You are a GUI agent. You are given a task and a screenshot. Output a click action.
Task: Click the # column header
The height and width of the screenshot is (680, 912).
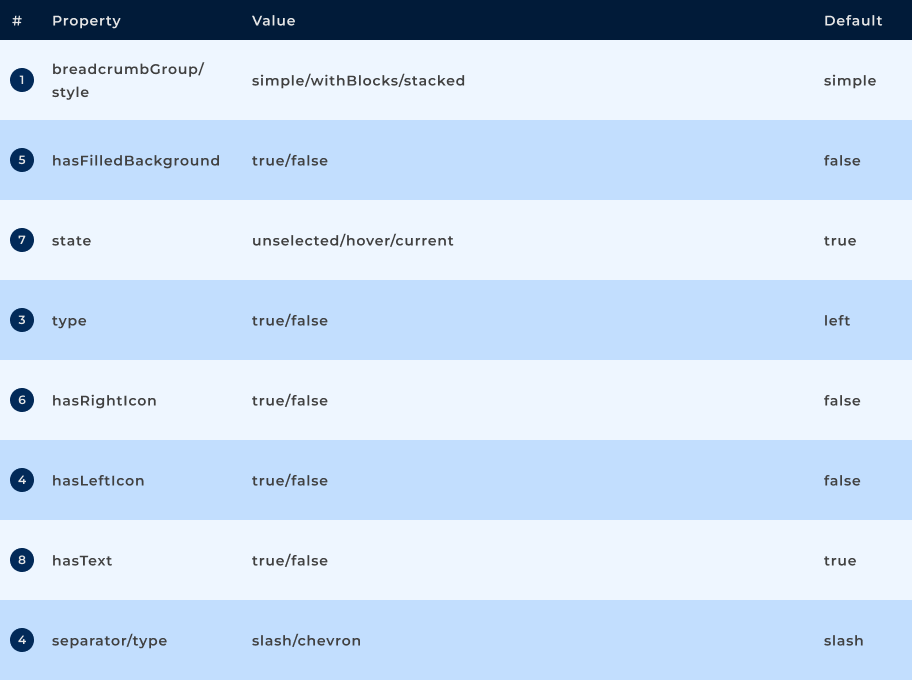click(x=17, y=21)
